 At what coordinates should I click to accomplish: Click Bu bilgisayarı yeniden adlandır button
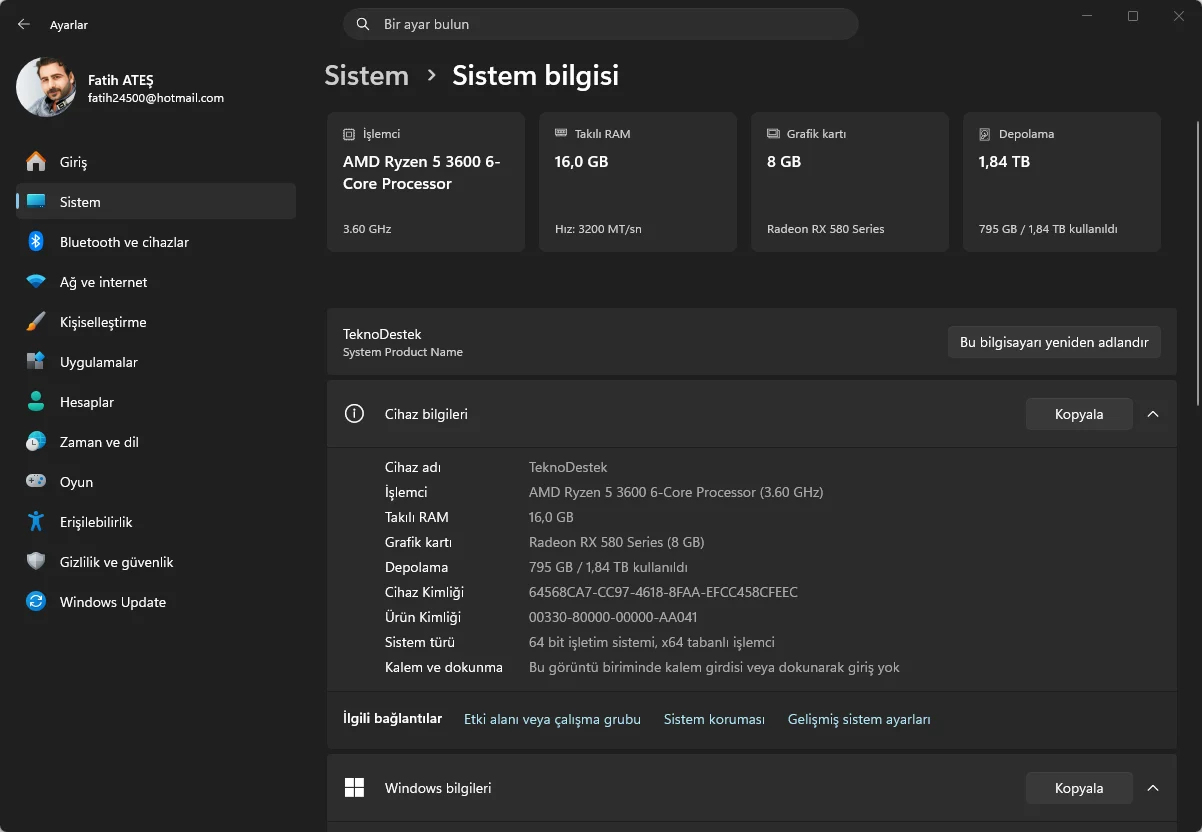[1054, 342]
